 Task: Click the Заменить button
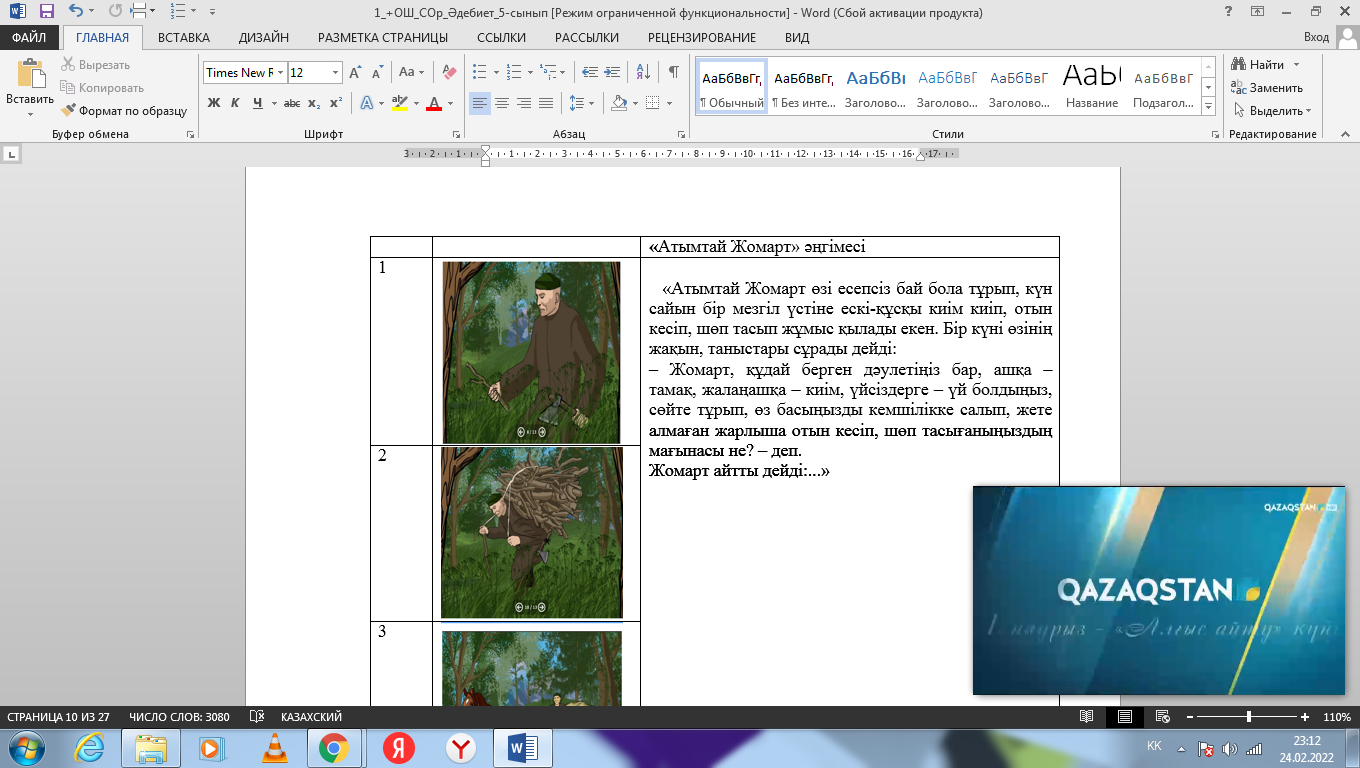pos(1273,88)
